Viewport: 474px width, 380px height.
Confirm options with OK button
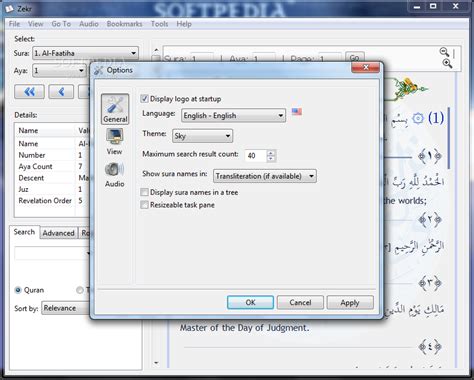(x=250, y=302)
